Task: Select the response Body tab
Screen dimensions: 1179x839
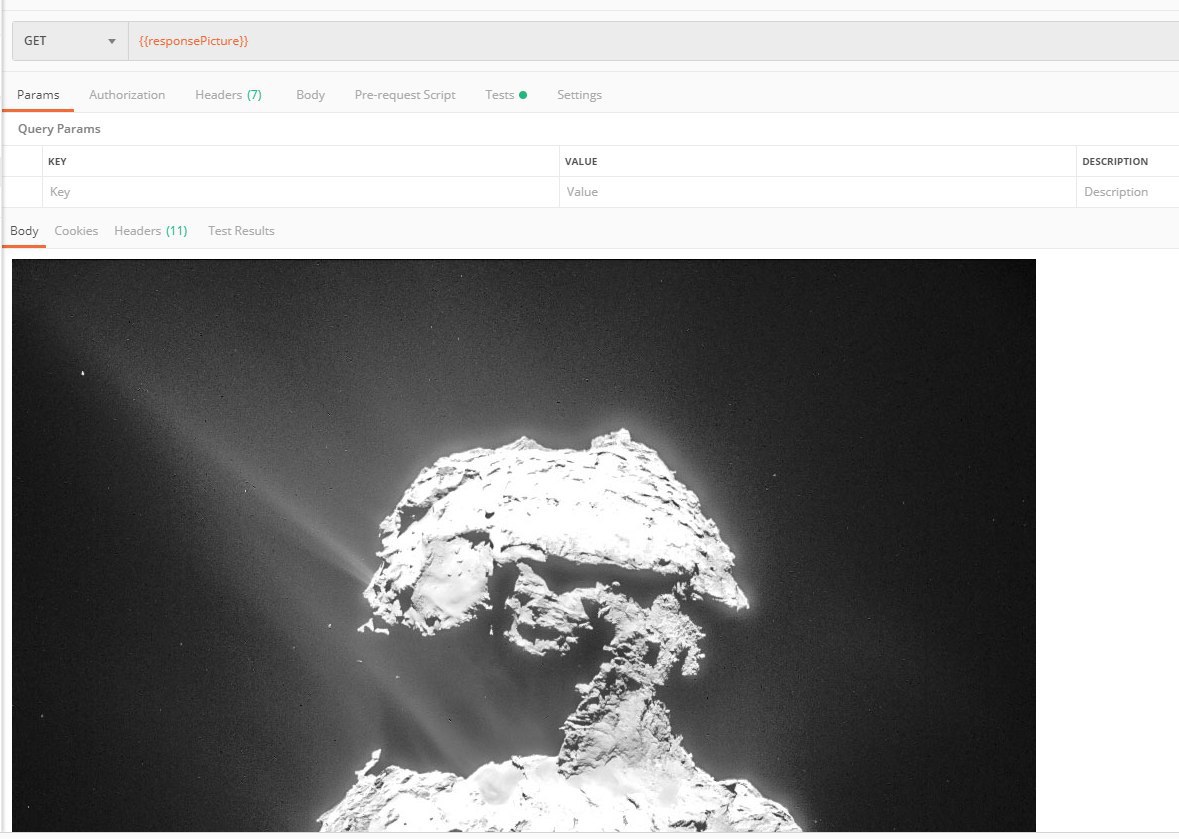Action: pyautogui.click(x=24, y=231)
